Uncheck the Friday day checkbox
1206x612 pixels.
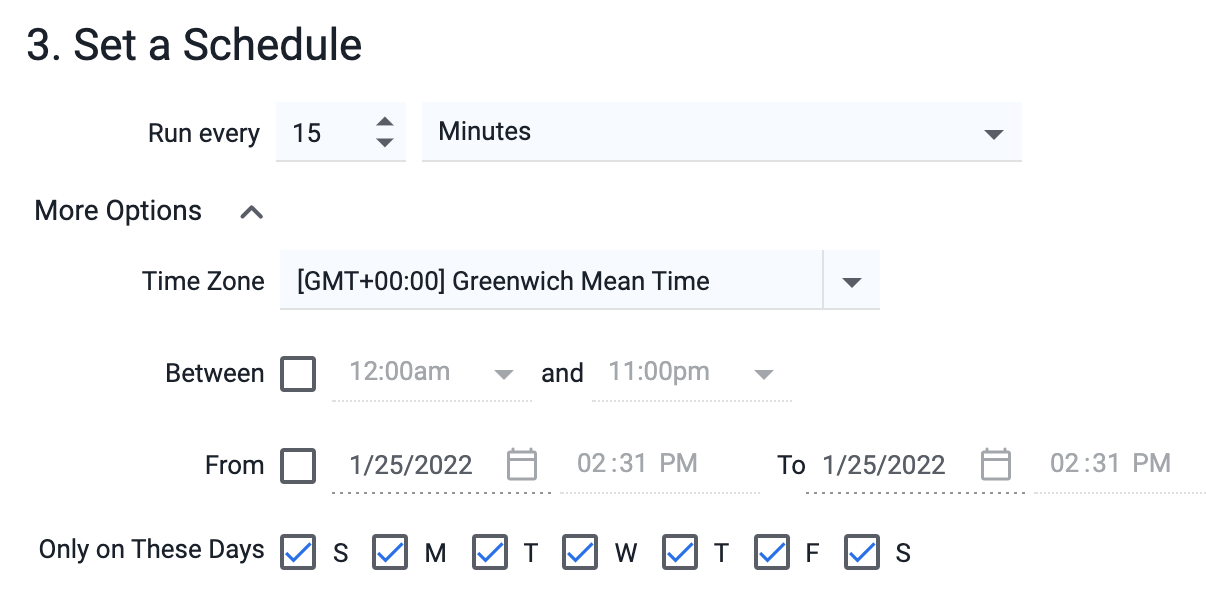click(772, 552)
